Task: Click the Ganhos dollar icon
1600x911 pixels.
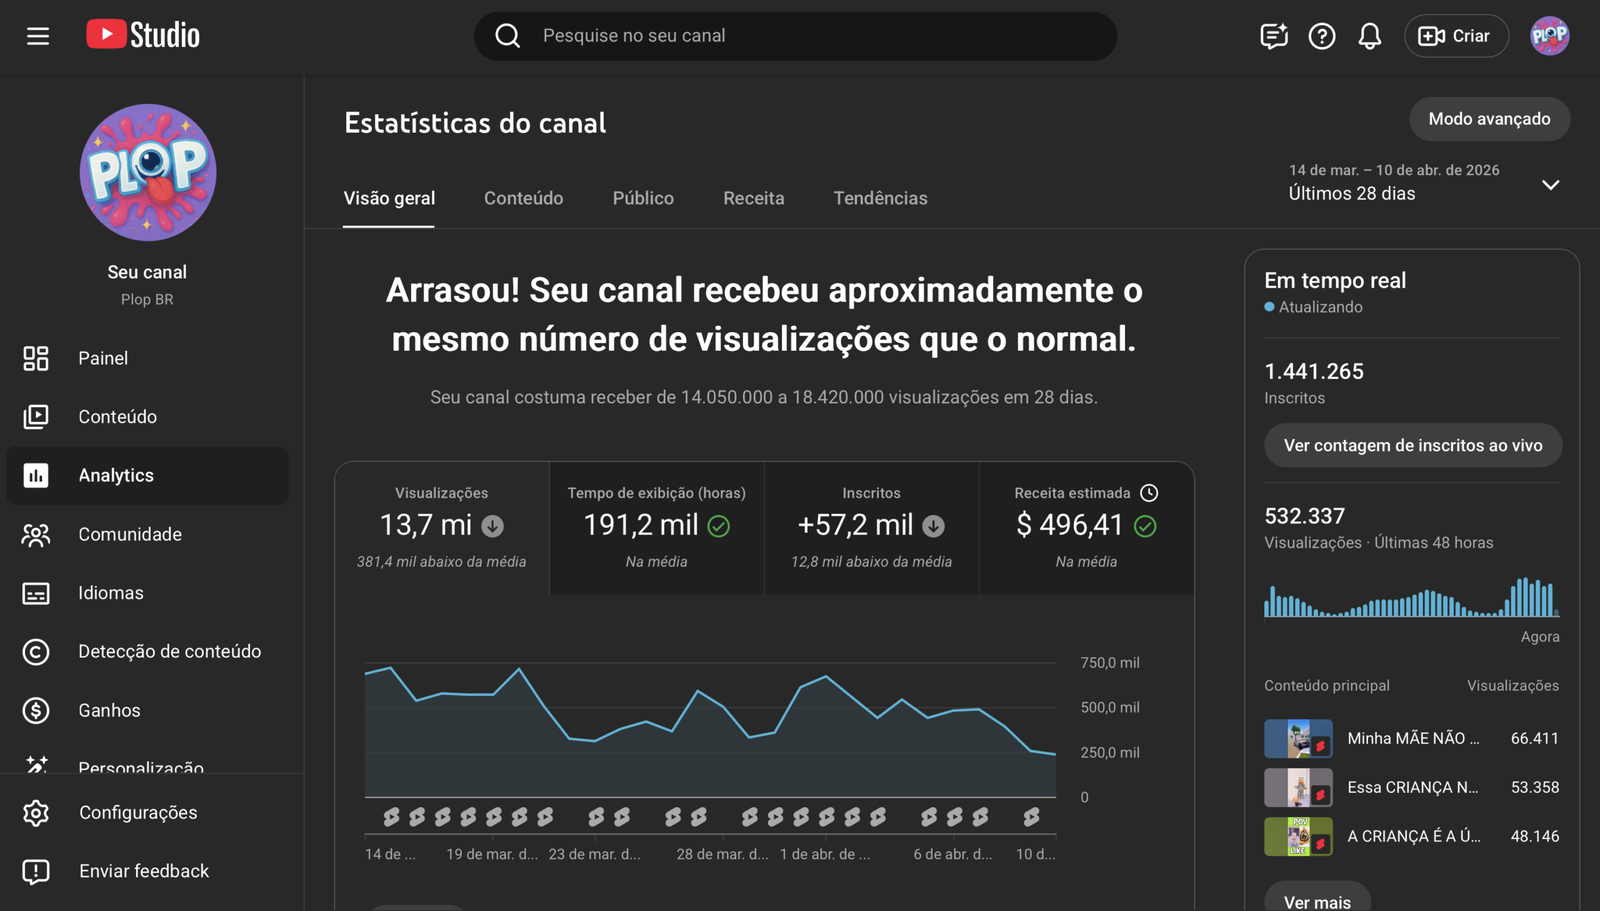Action: [x=36, y=710]
